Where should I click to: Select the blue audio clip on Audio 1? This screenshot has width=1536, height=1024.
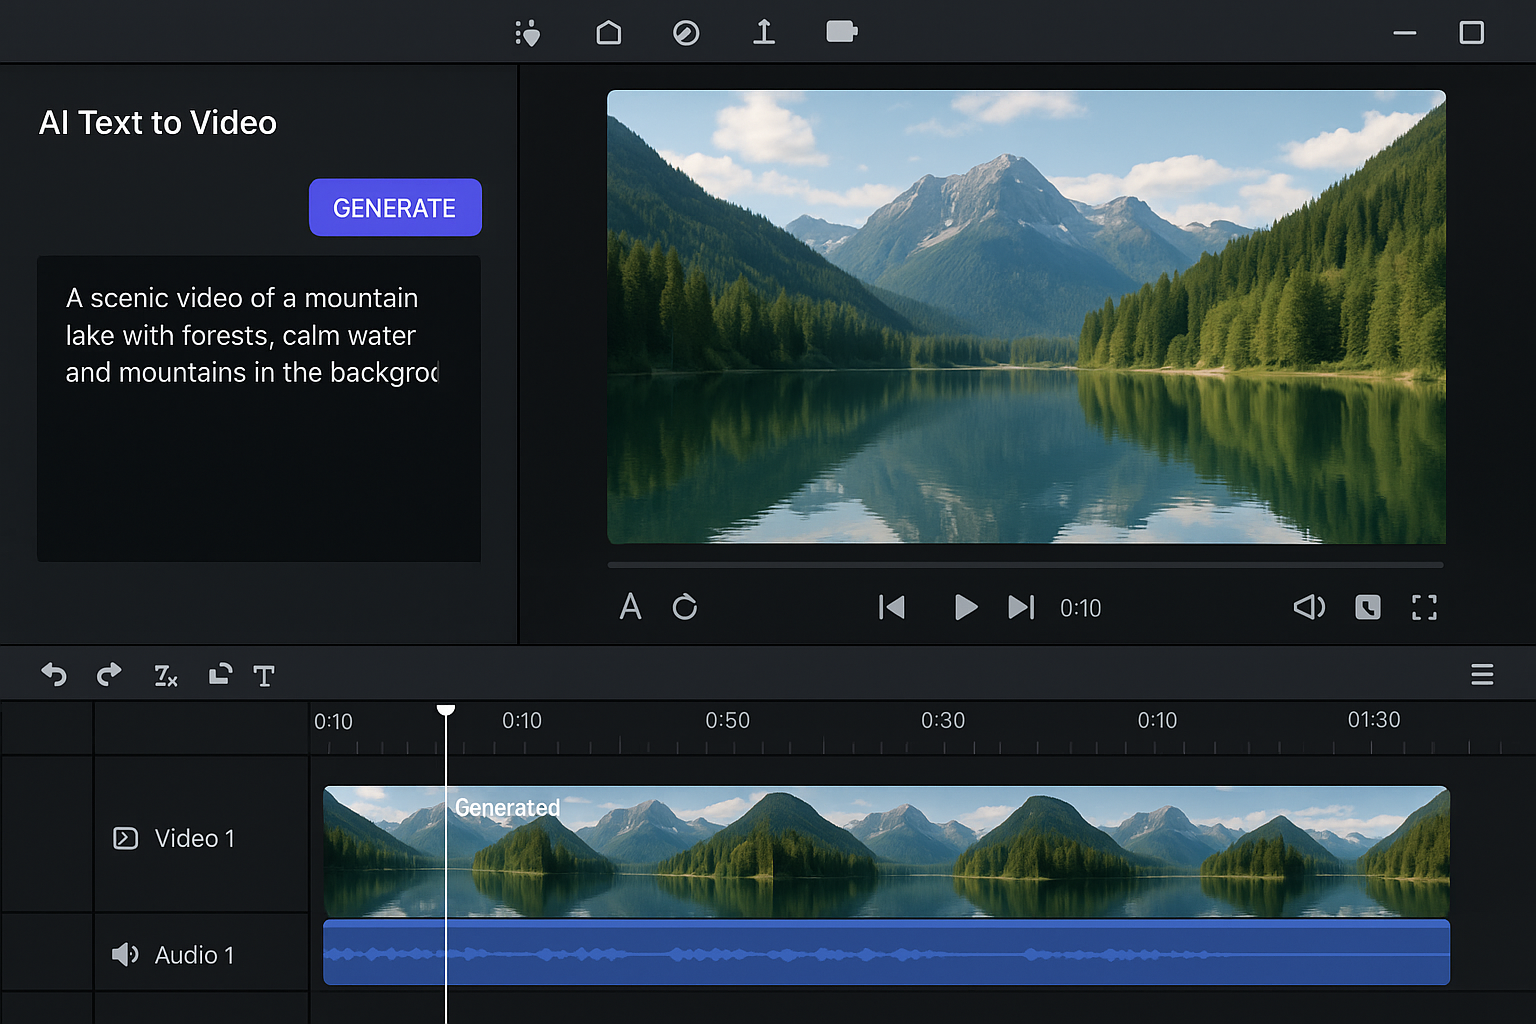click(886, 953)
